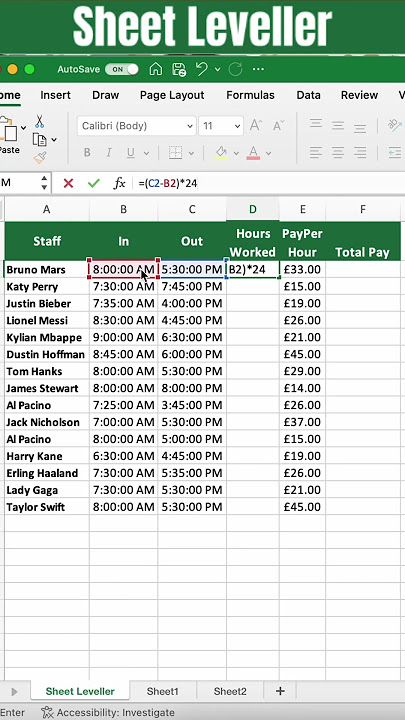Viewport: 405px width, 720px height.
Task: Expand the Font Color dropdown arrow
Action: [x=269, y=153]
